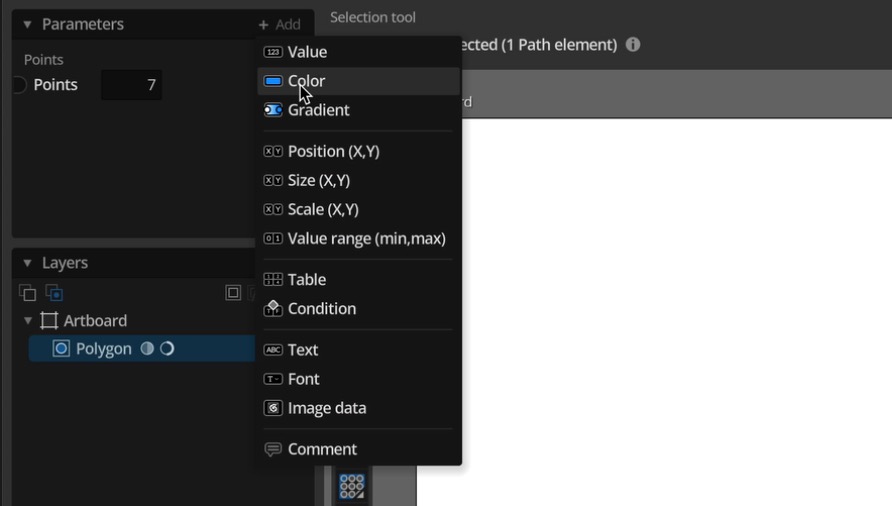The height and width of the screenshot is (506, 892).
Task: Collapse the Layers panel
Action: point(27,263)
